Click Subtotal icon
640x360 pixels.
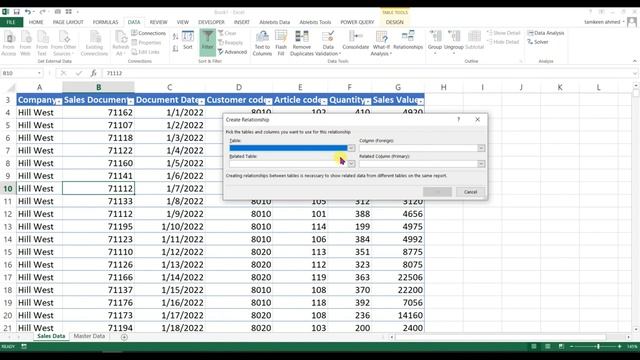click(x=474, y=41)
